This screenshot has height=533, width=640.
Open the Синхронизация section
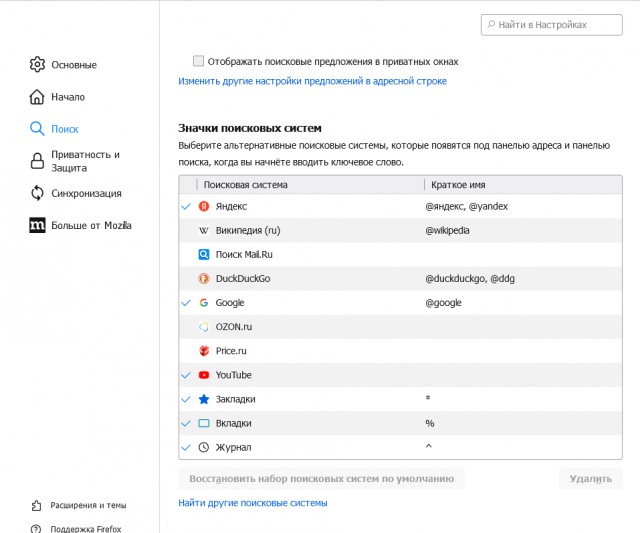point(86,193)
